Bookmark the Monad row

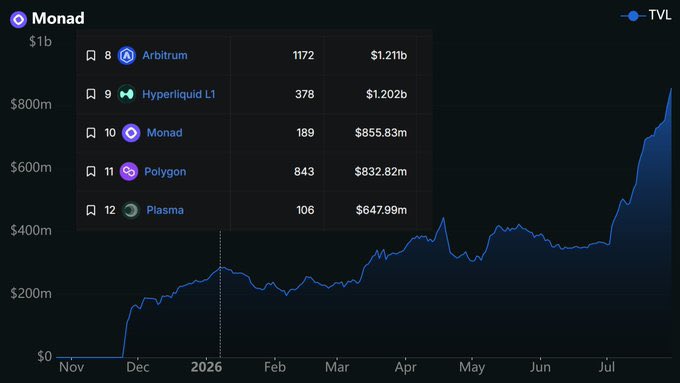(x=91, y=133)
